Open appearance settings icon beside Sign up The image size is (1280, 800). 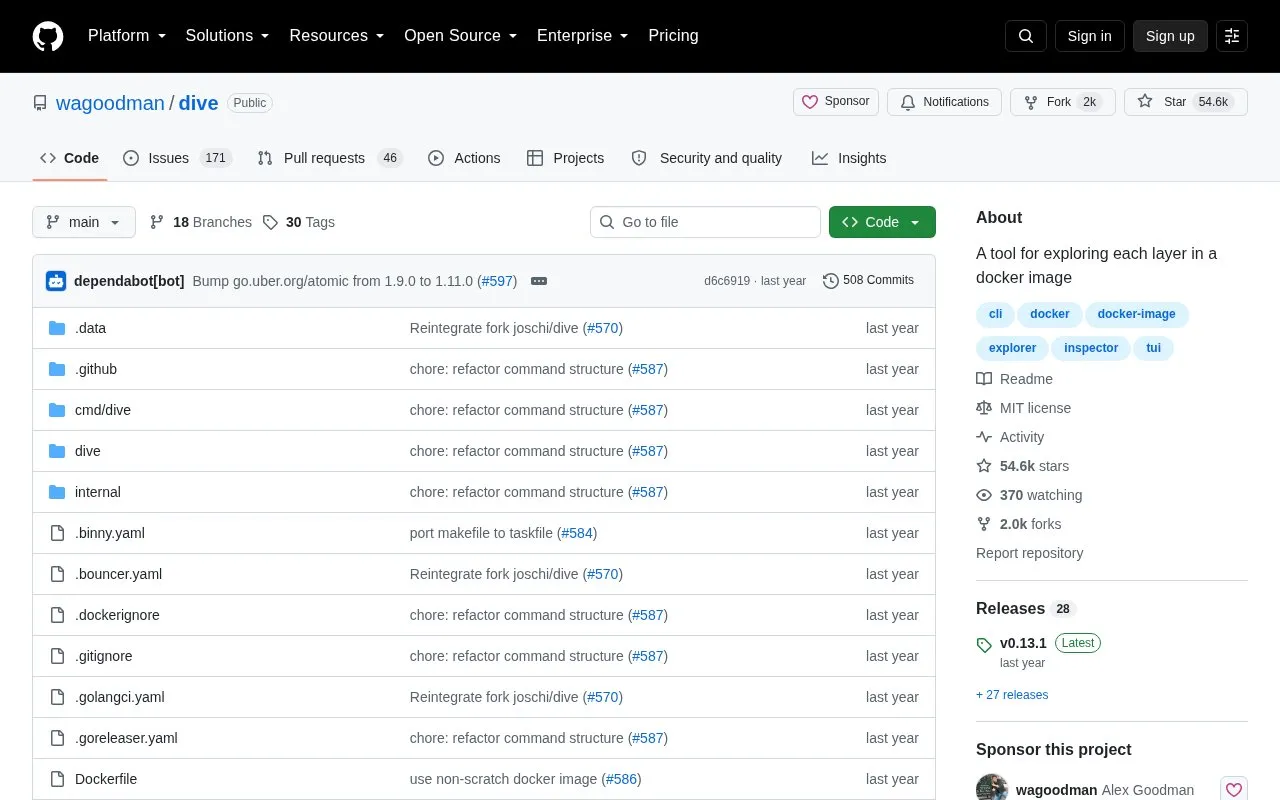click(1232, 36)
